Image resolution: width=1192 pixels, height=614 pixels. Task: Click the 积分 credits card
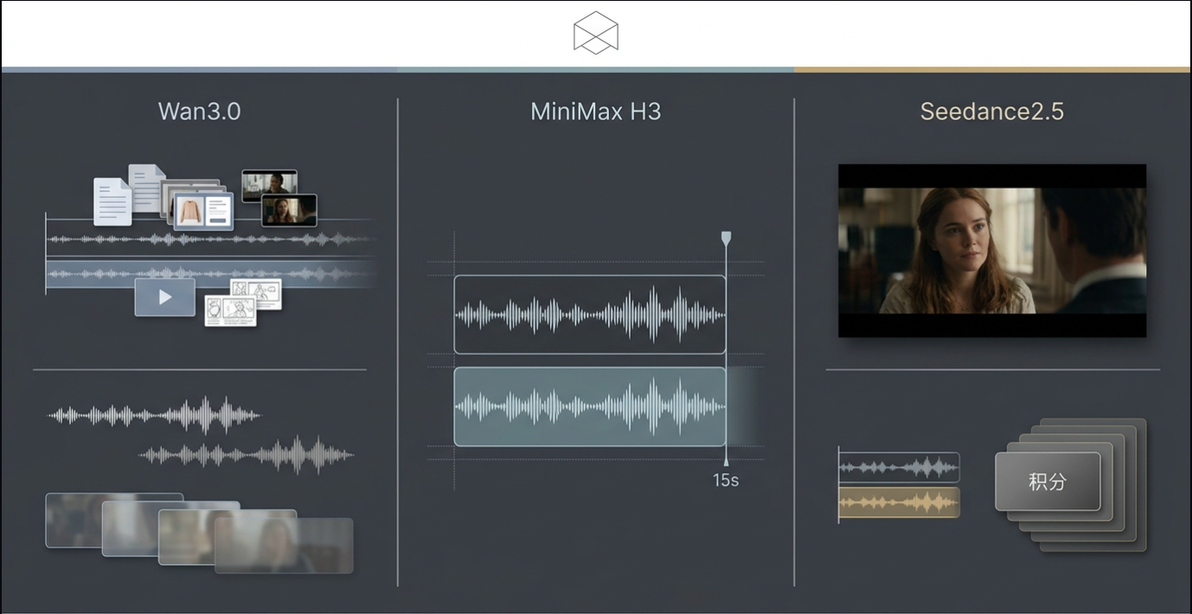pyautogui.click(x=1048, y=481)
